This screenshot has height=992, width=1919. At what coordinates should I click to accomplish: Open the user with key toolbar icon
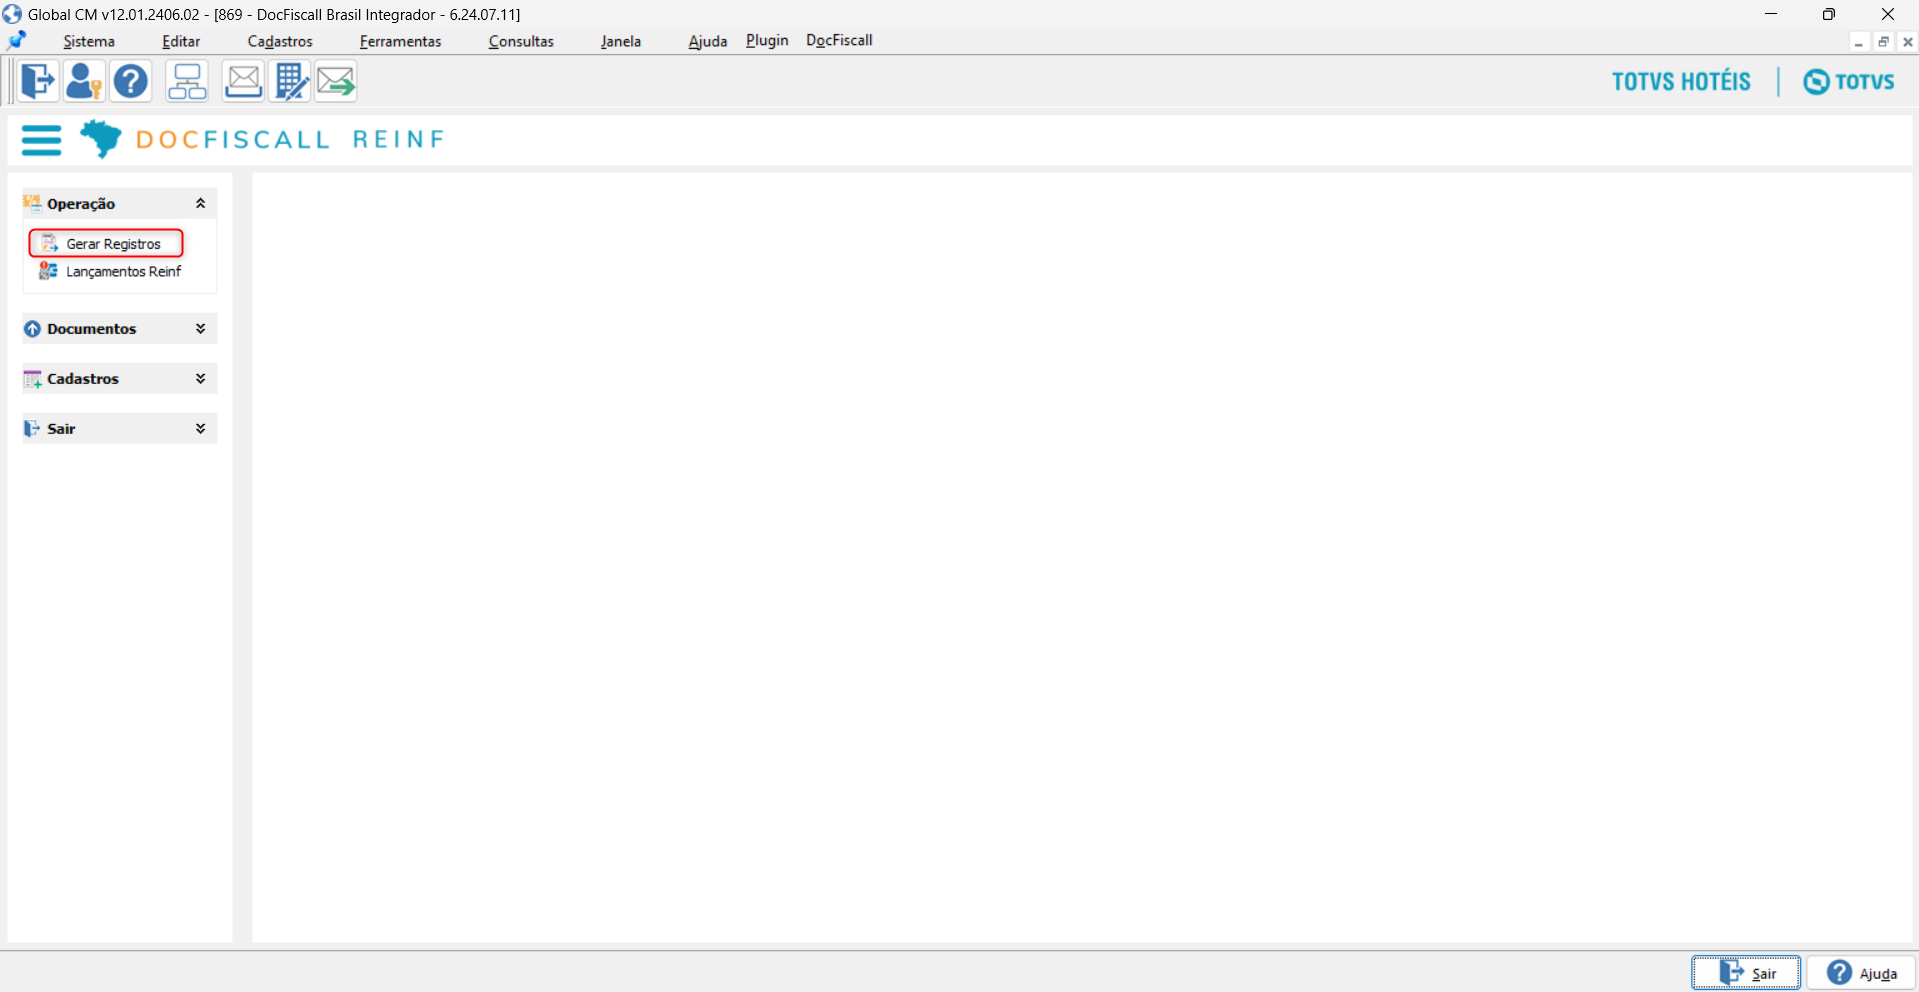point(84,81)
